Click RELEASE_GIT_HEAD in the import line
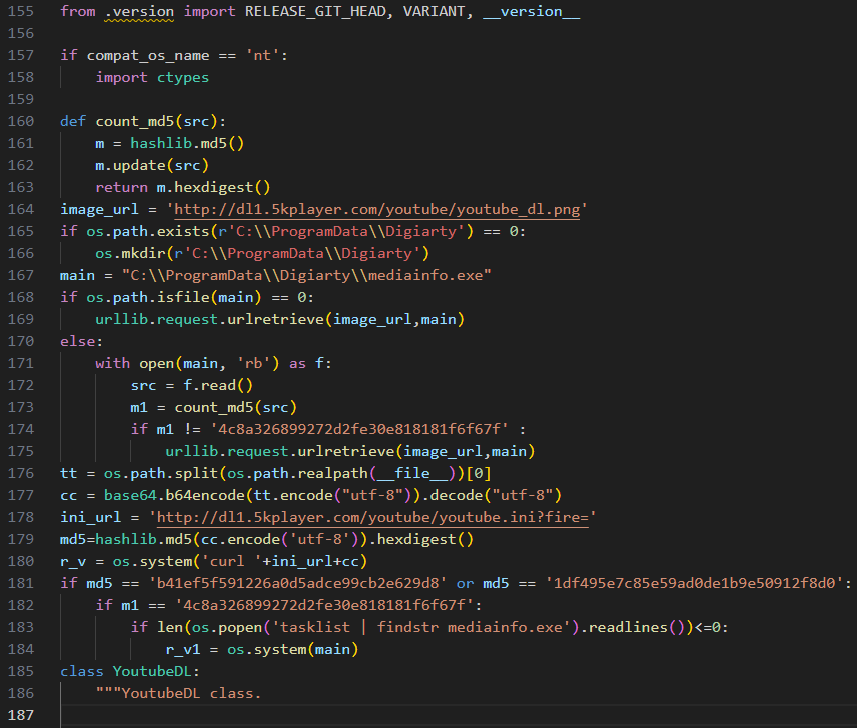 (315, 11)
